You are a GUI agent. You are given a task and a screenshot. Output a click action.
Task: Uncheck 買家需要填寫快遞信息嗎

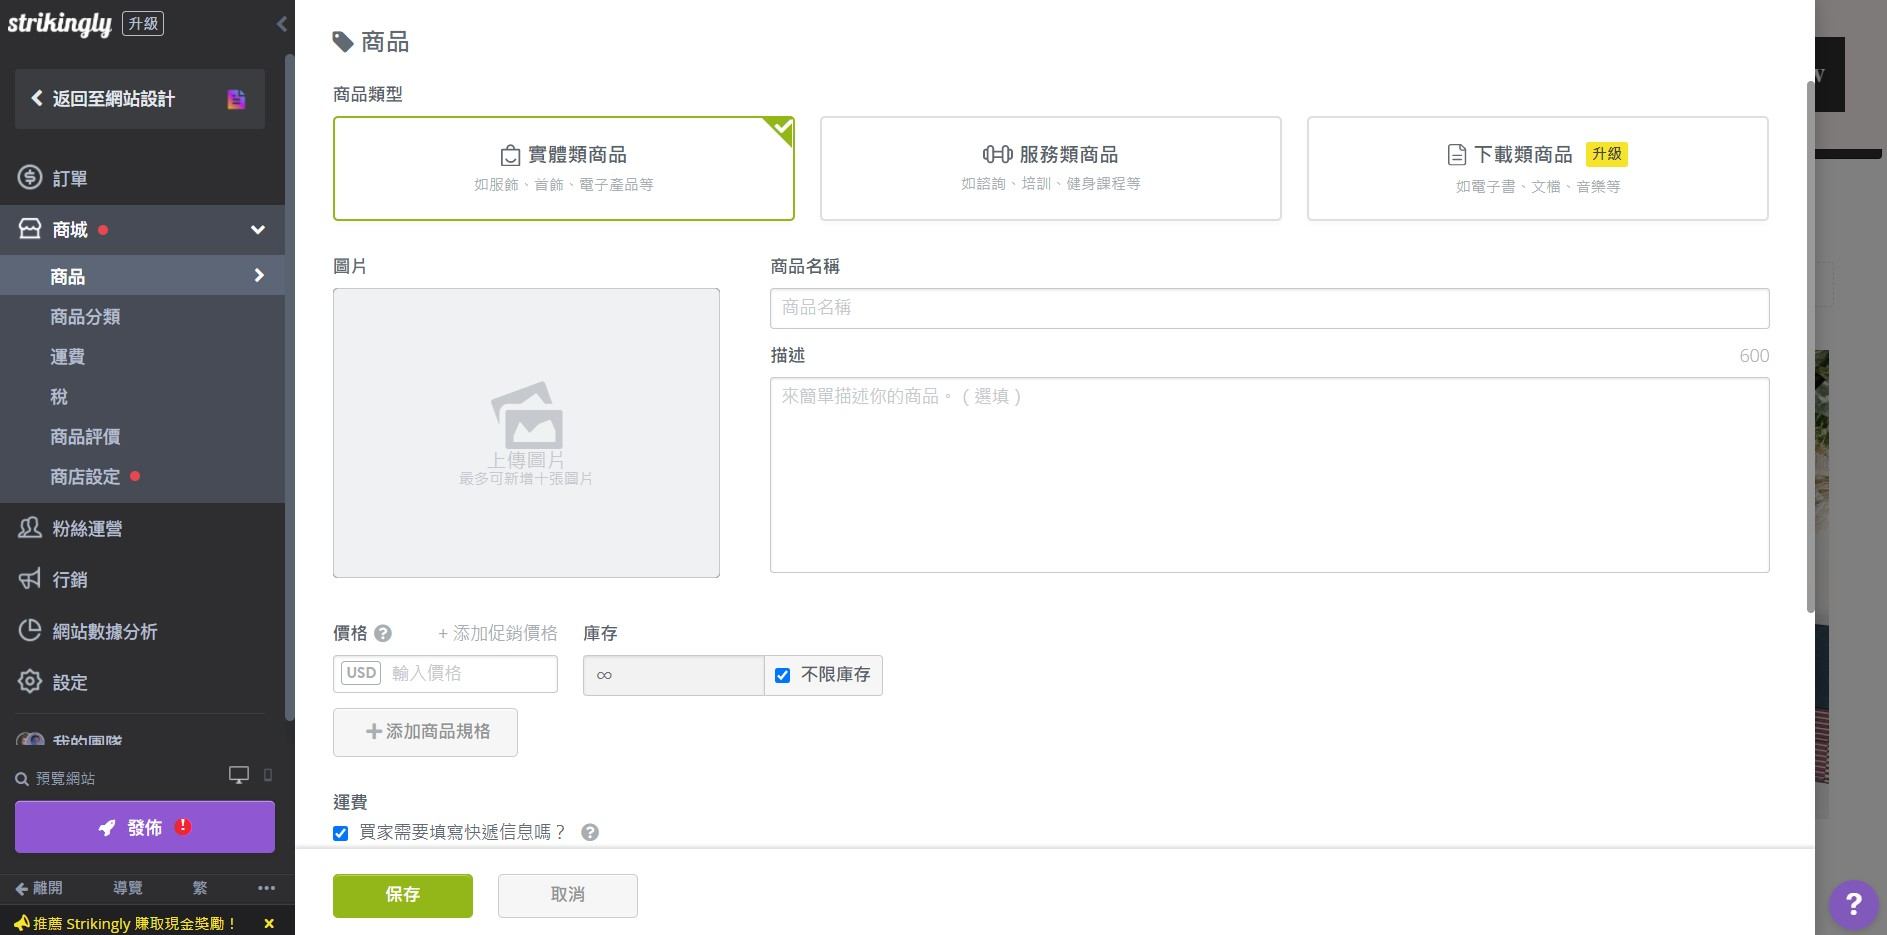pyautogui.click(x=340, y=832)
